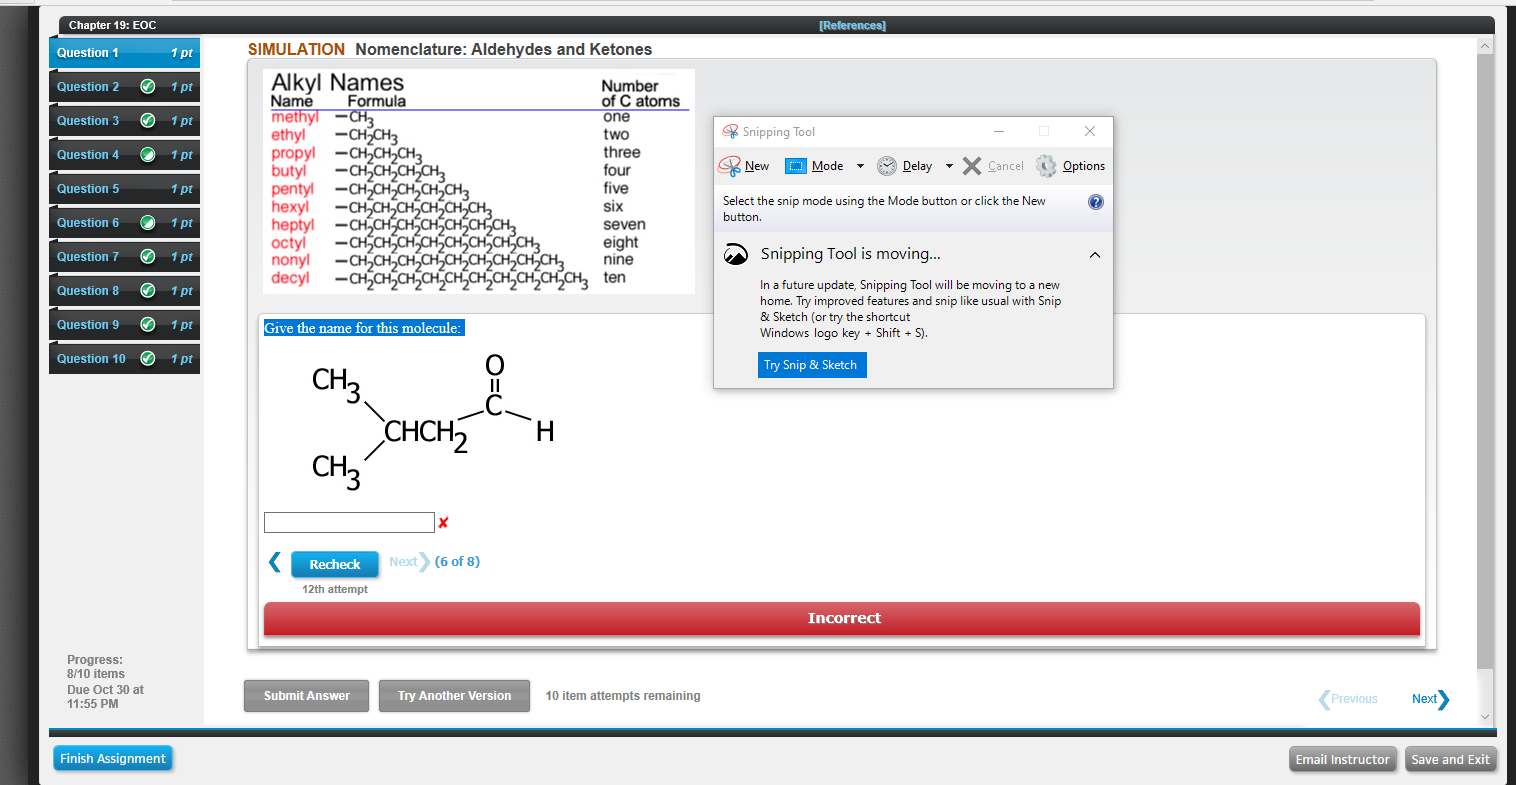Click the Cancel button in Snipping Tool
1516x785 pixels.
tap(993, 166)
